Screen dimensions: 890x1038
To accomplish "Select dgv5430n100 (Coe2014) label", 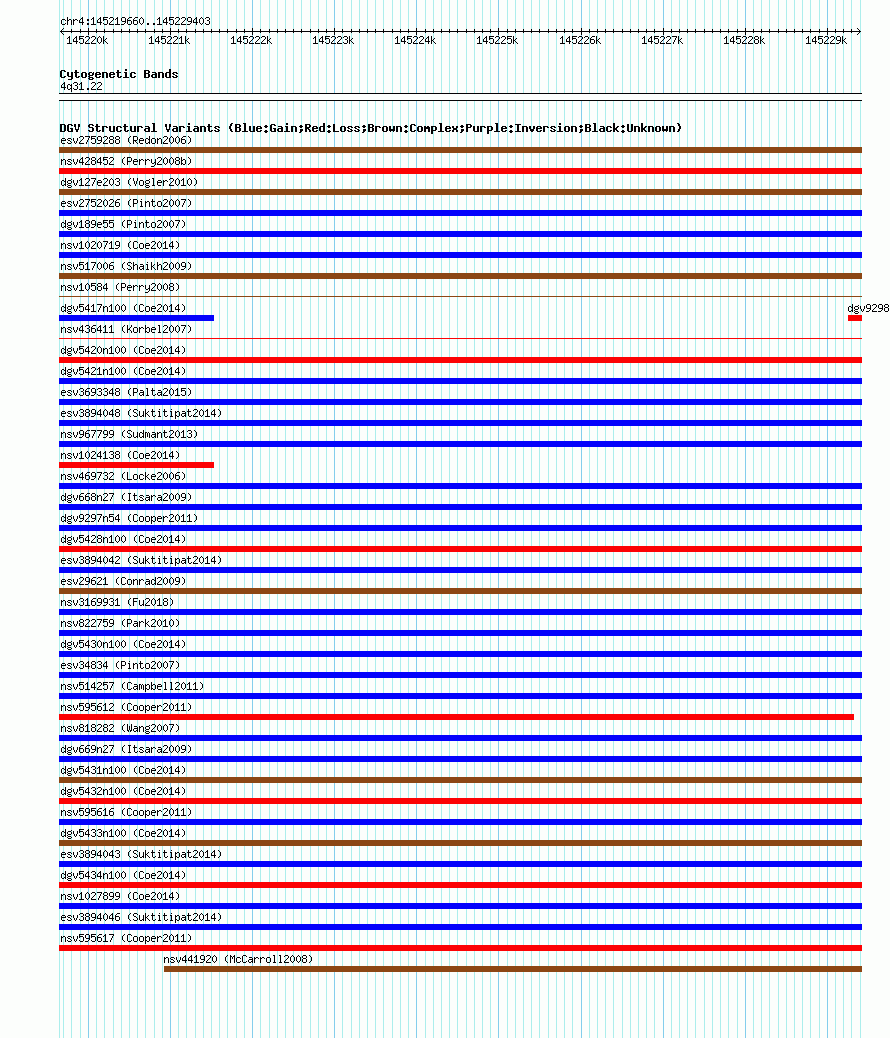I will pyautogui.click(x=123, y=644).
